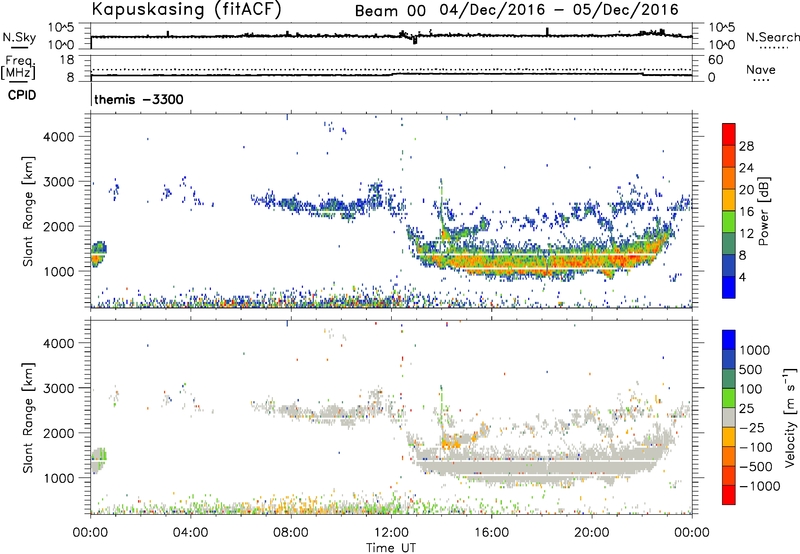
Task: Click the 2000 tick on the velocity panel axis
Action: (59, 433)
